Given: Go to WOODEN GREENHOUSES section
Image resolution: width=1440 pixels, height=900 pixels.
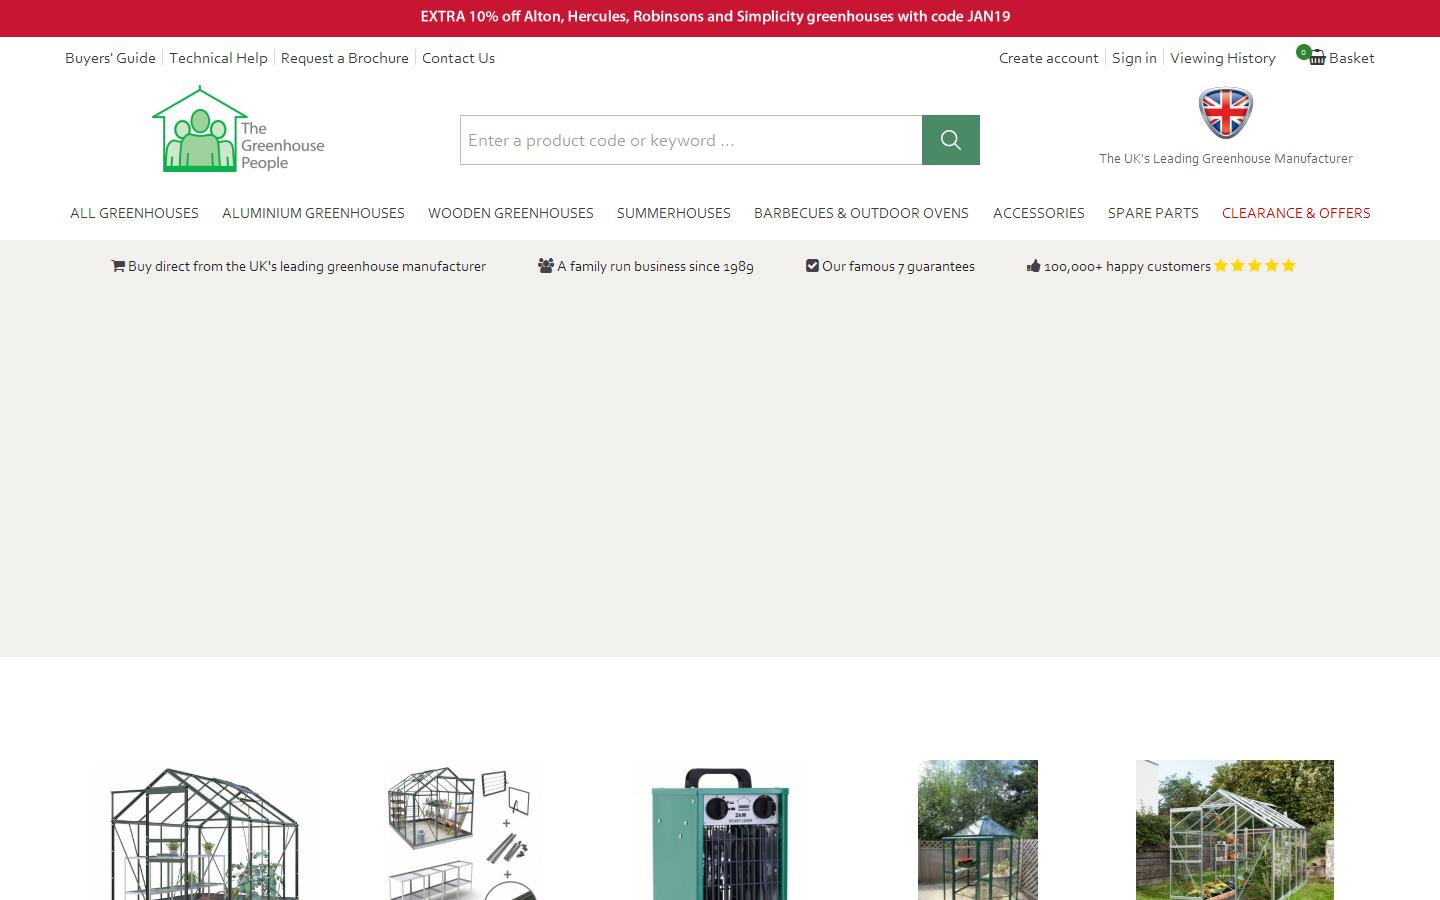Looking at the screenshot, I should click(511, 213).
